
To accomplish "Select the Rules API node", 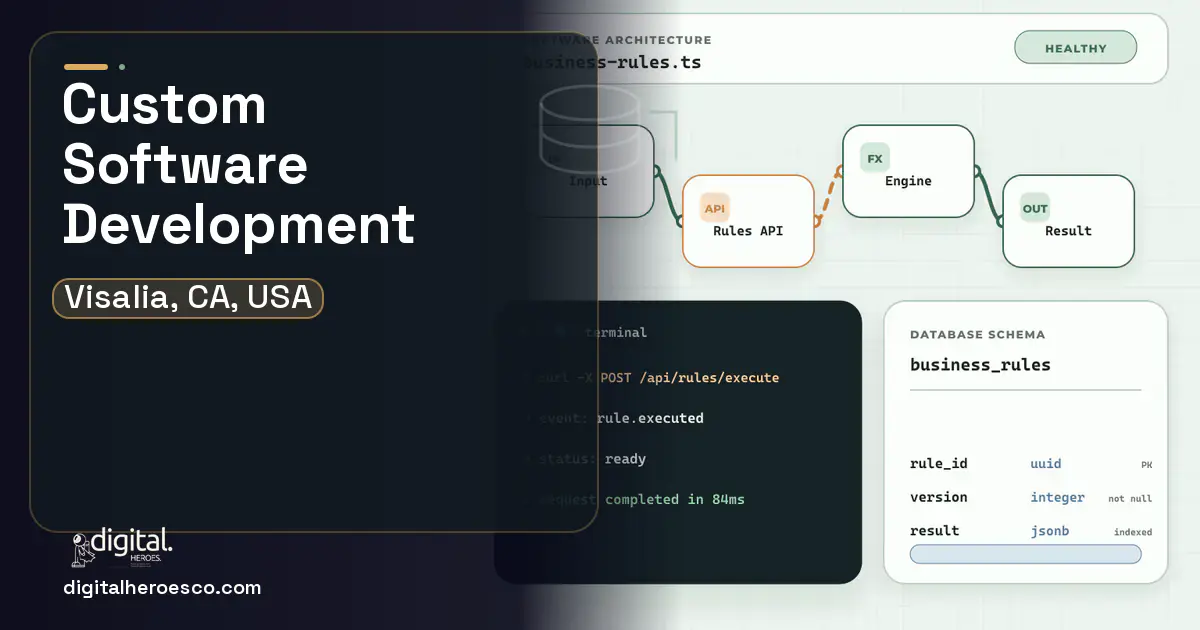I will (748, 221).
